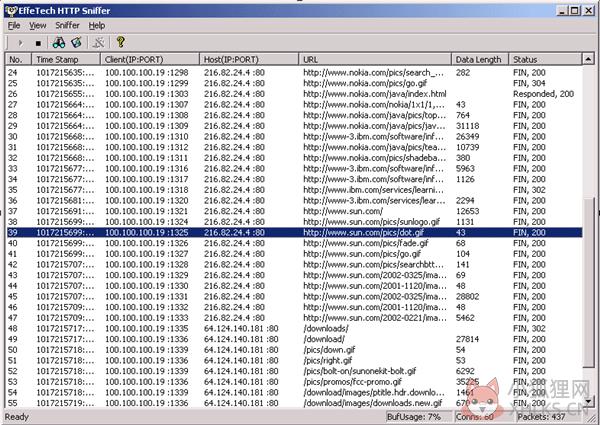Screen dimensions: 600x425
Task: Select the nokia.com/java/index.html row
Action: tap(295, 94)
